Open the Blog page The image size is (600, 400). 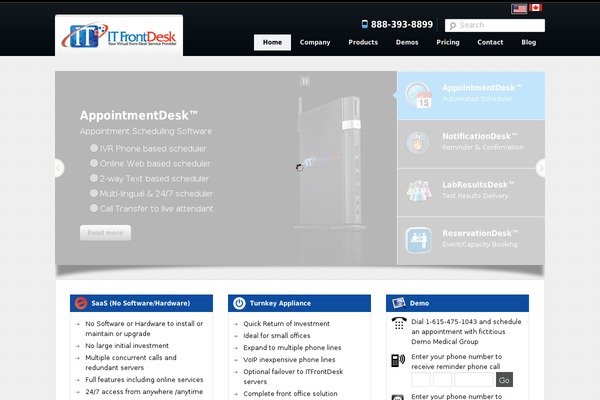(528, 42)
